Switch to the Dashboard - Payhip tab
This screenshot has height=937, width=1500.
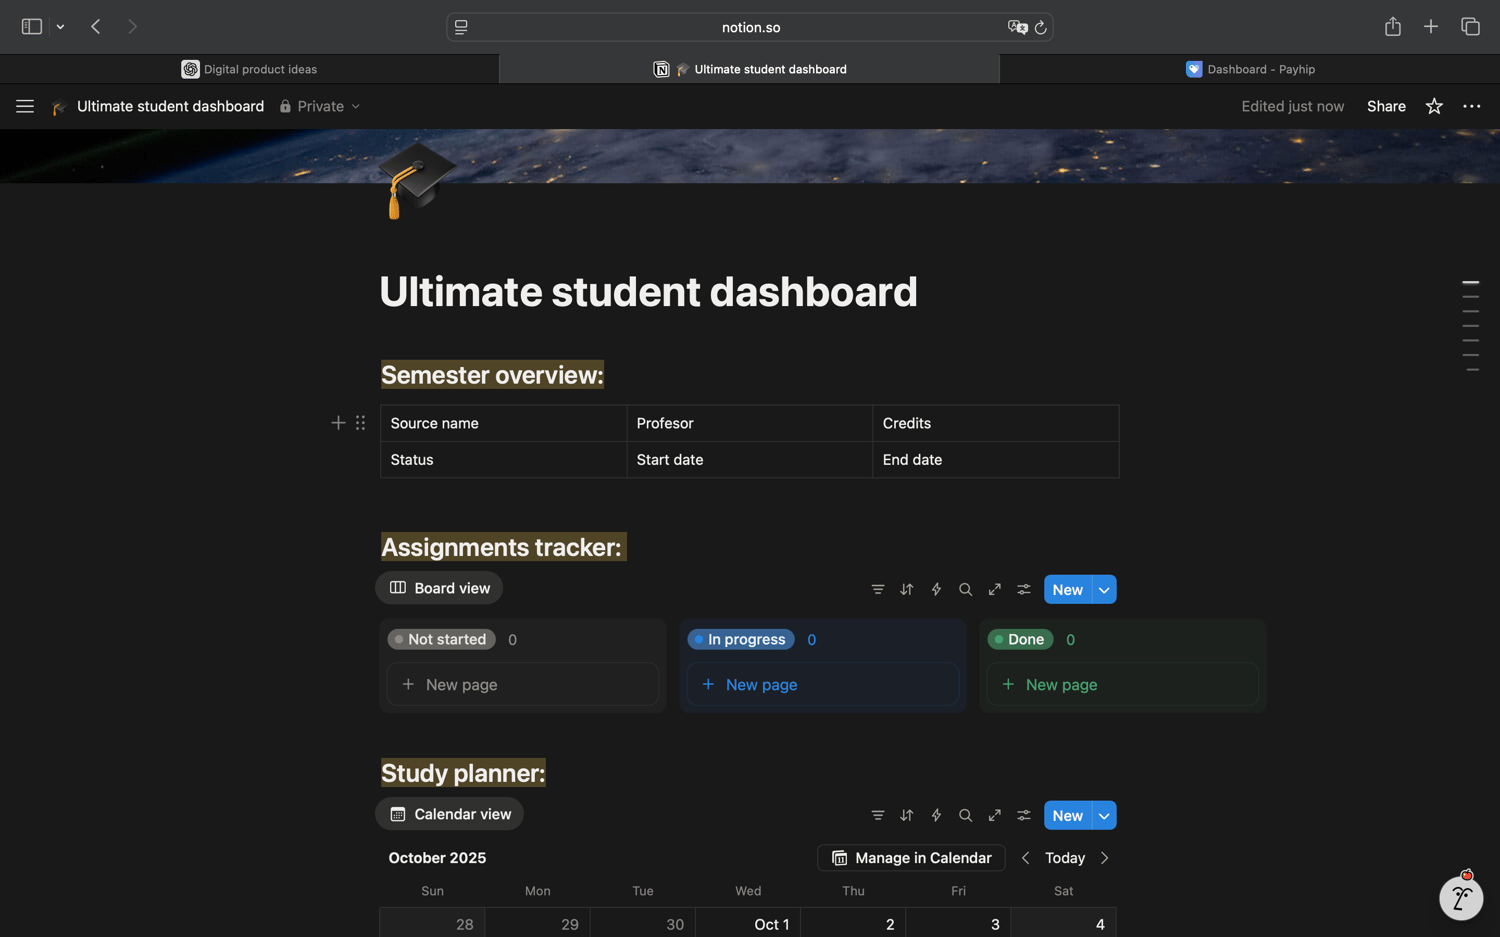(1250, 69)
